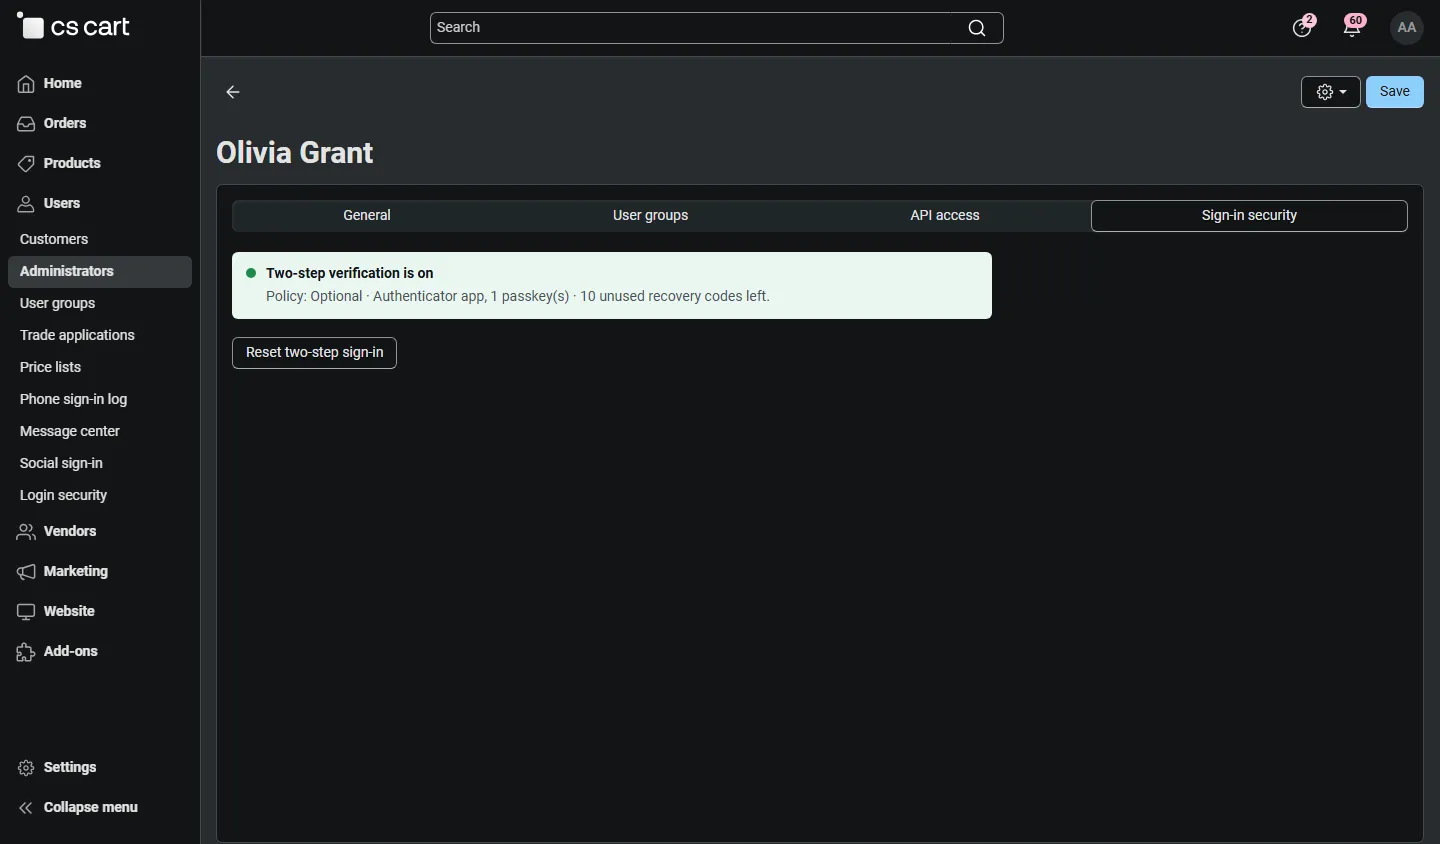
Task: Click the Add-ons puzzle icon
Action: pos(27,652)
